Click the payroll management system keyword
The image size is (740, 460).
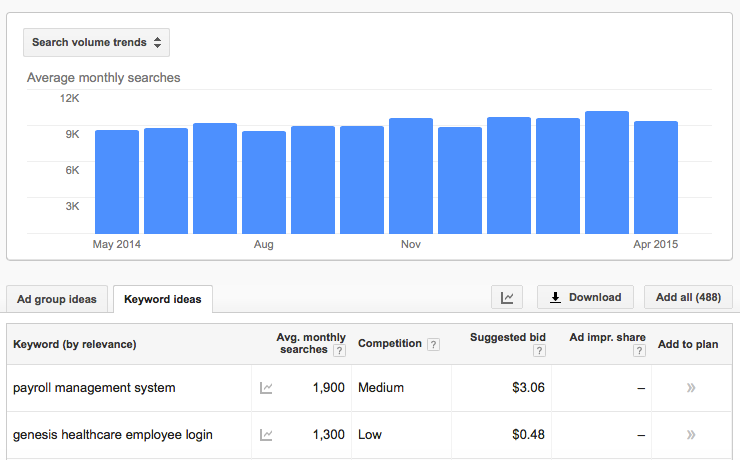(94, 388)
